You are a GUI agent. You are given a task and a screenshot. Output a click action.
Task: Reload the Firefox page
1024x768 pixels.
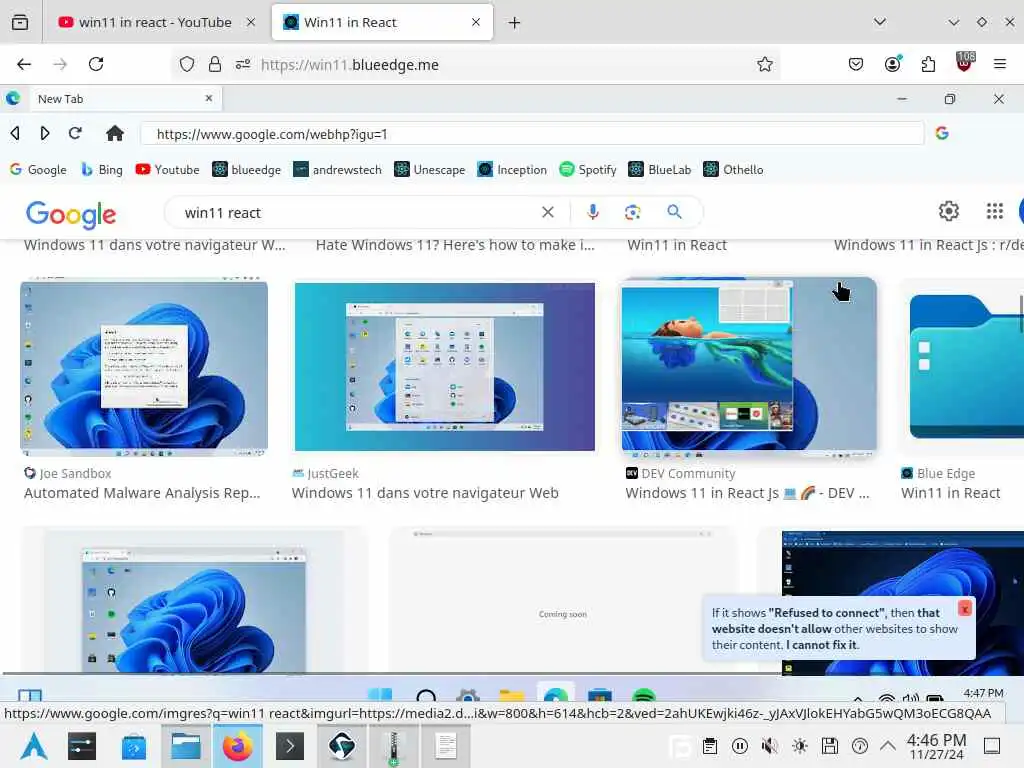(96, 64)
